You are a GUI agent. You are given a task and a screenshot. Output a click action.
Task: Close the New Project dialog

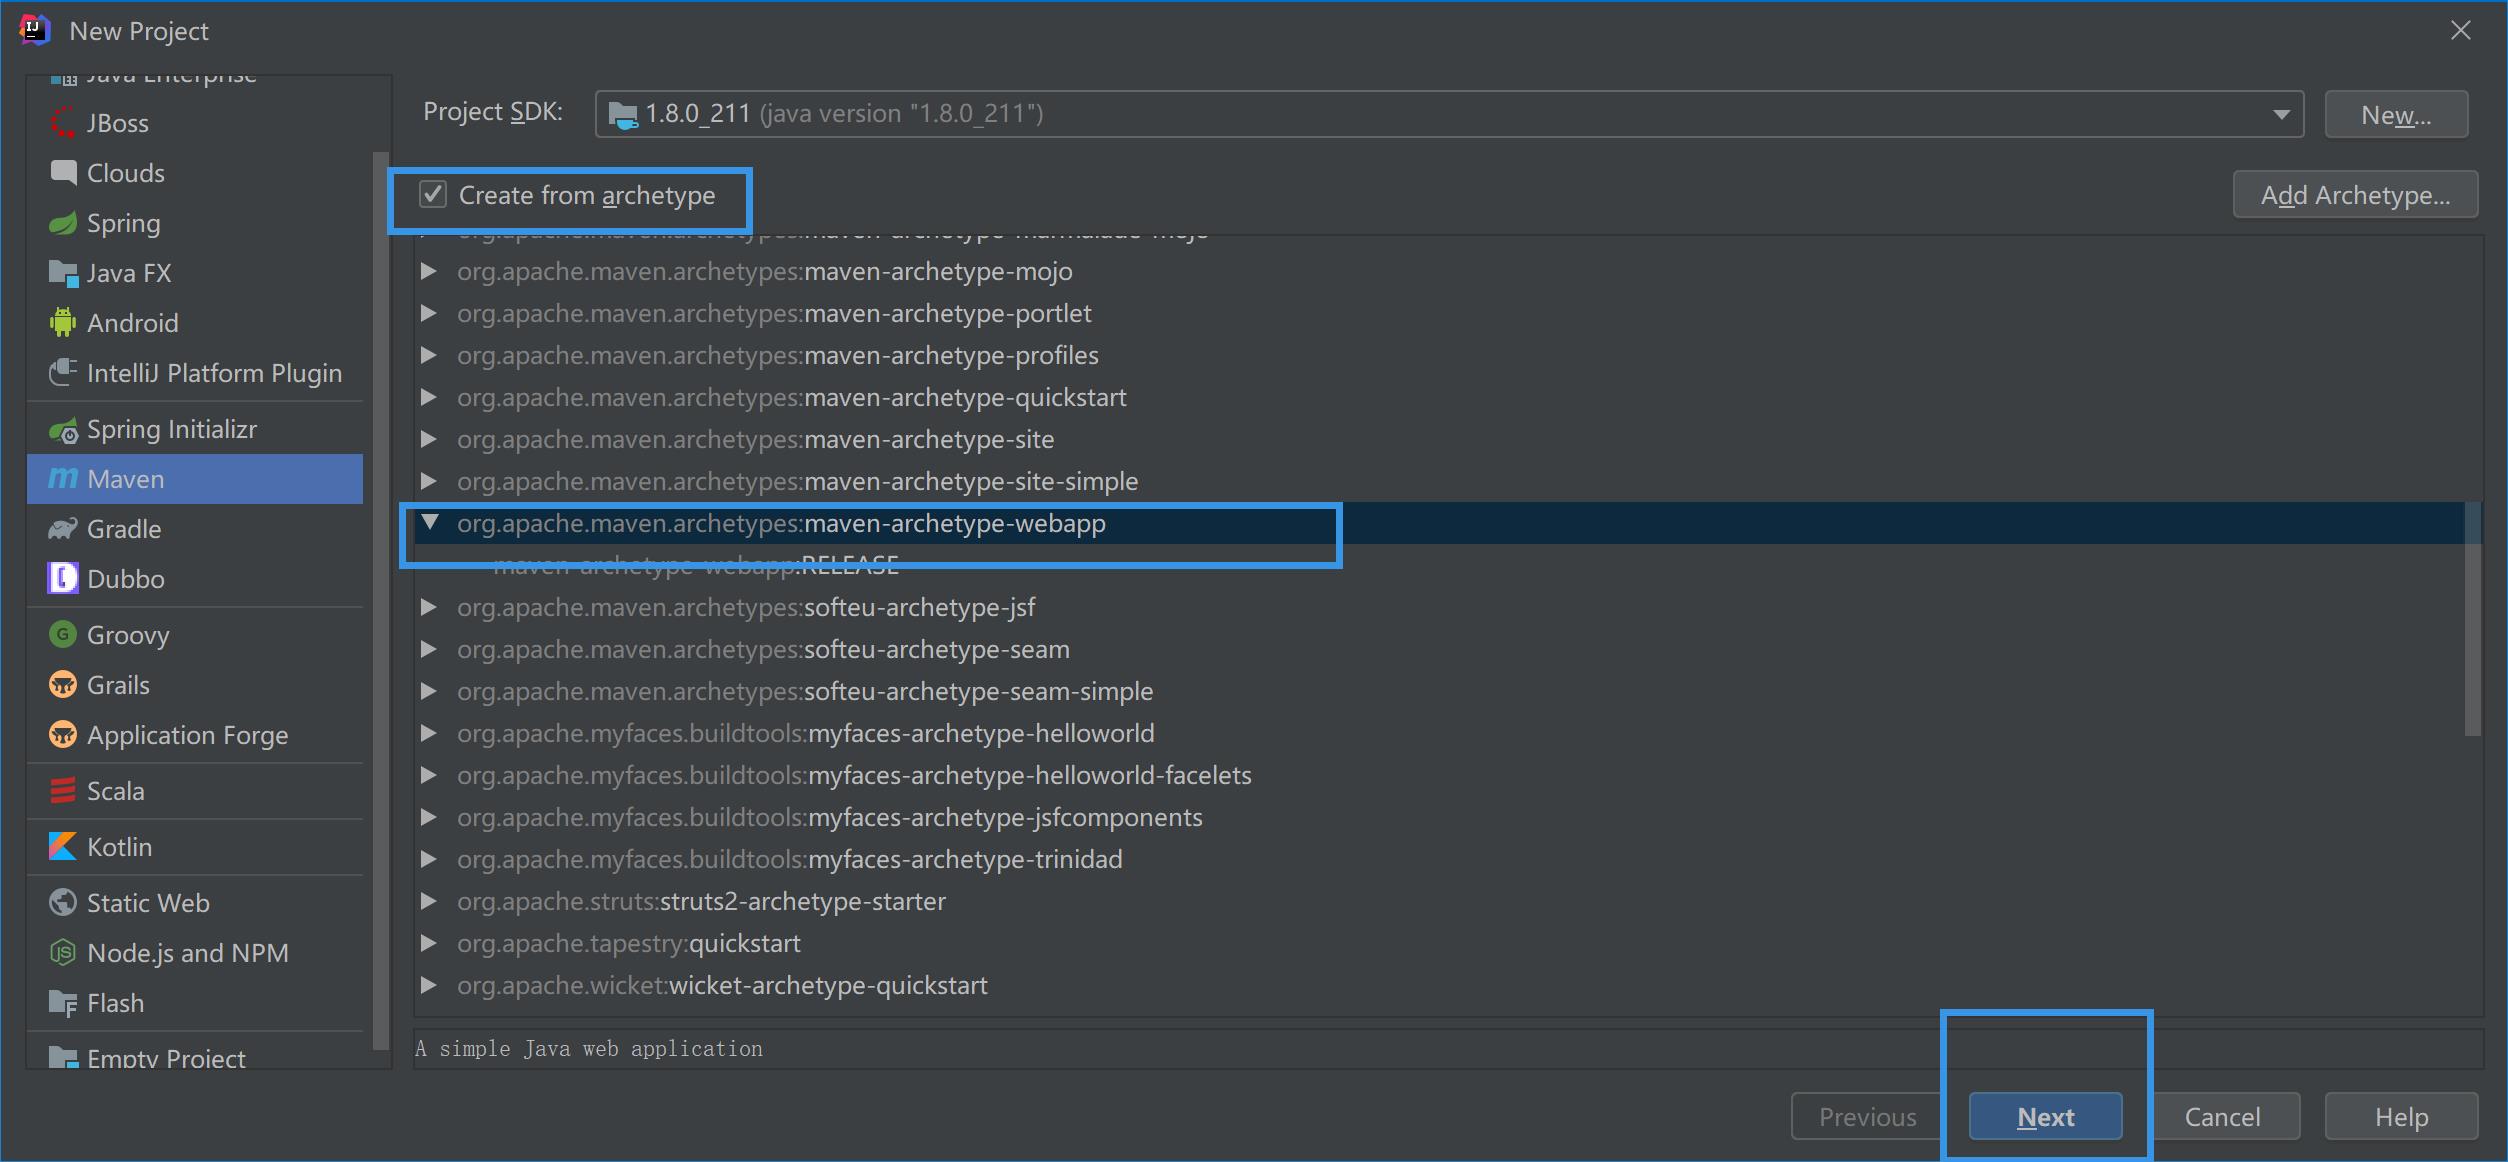(x=2461, y=30)
